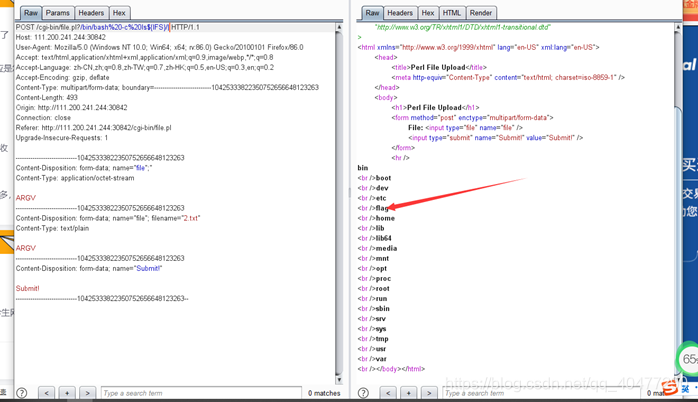Screen dimensions: 698x402
Task: Click the closing body and html tags line
Action: tap(391, 369)
